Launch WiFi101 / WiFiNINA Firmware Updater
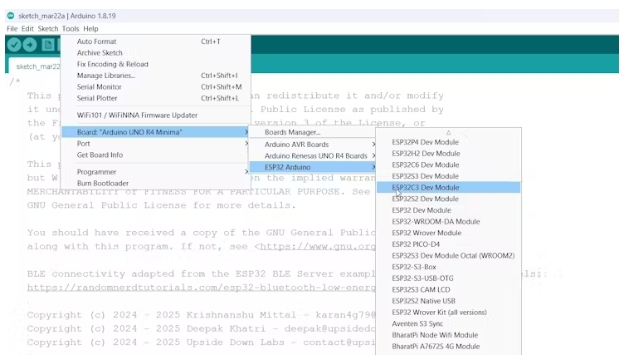 [x=156, y=115]
